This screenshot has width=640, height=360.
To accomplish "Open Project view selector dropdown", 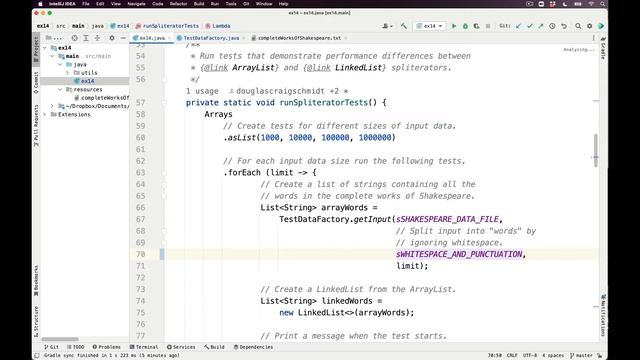I will pyautogui.click(x=53, y=38).
